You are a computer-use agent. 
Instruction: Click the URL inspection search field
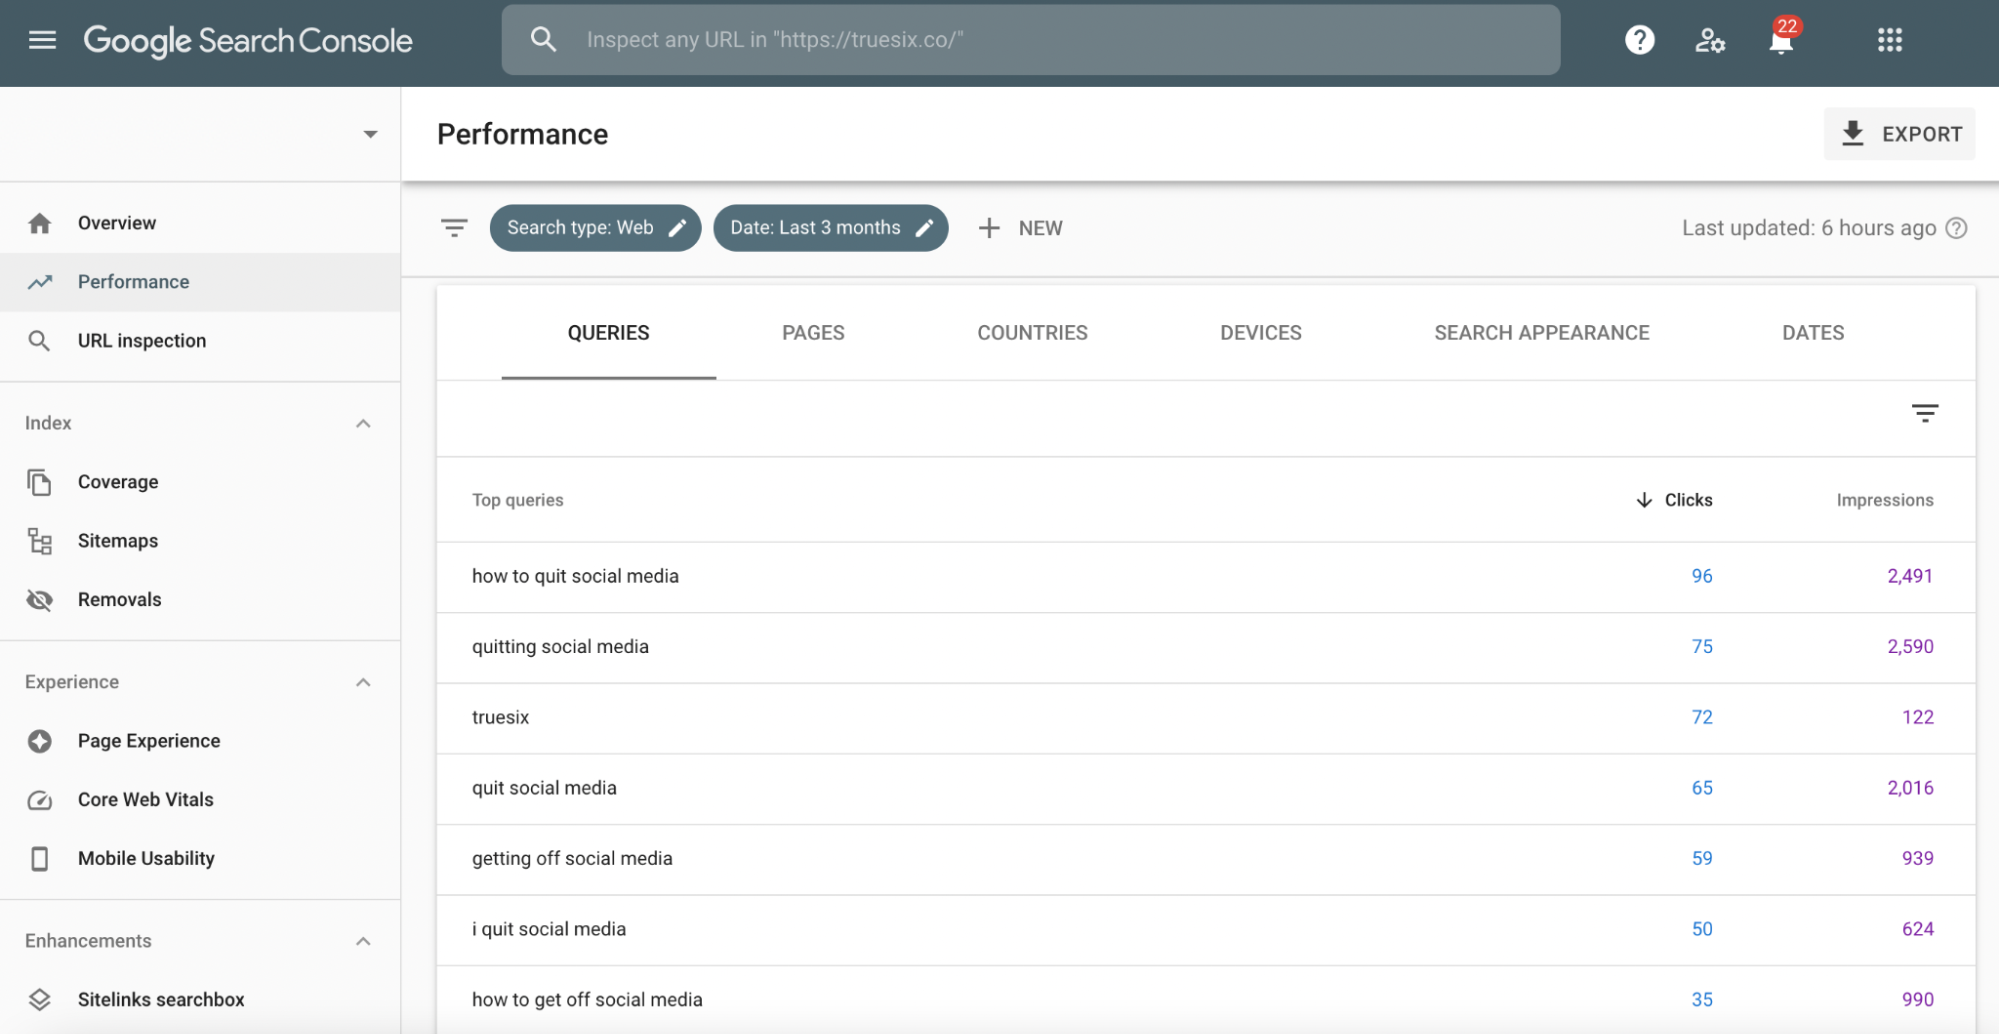[x=1031, y=40]
